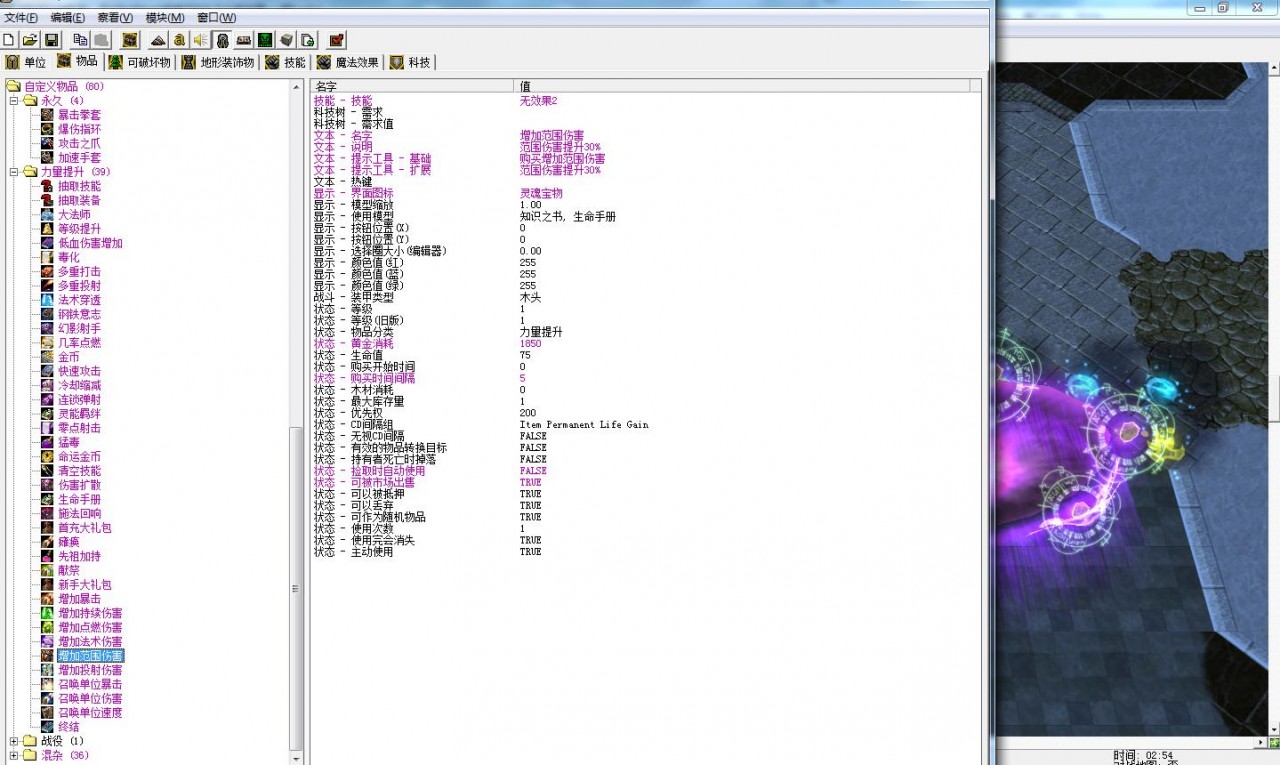Expand the 战役 (1) folder
This screenshot has height=765, width=1280.
[x=14, y=741]
